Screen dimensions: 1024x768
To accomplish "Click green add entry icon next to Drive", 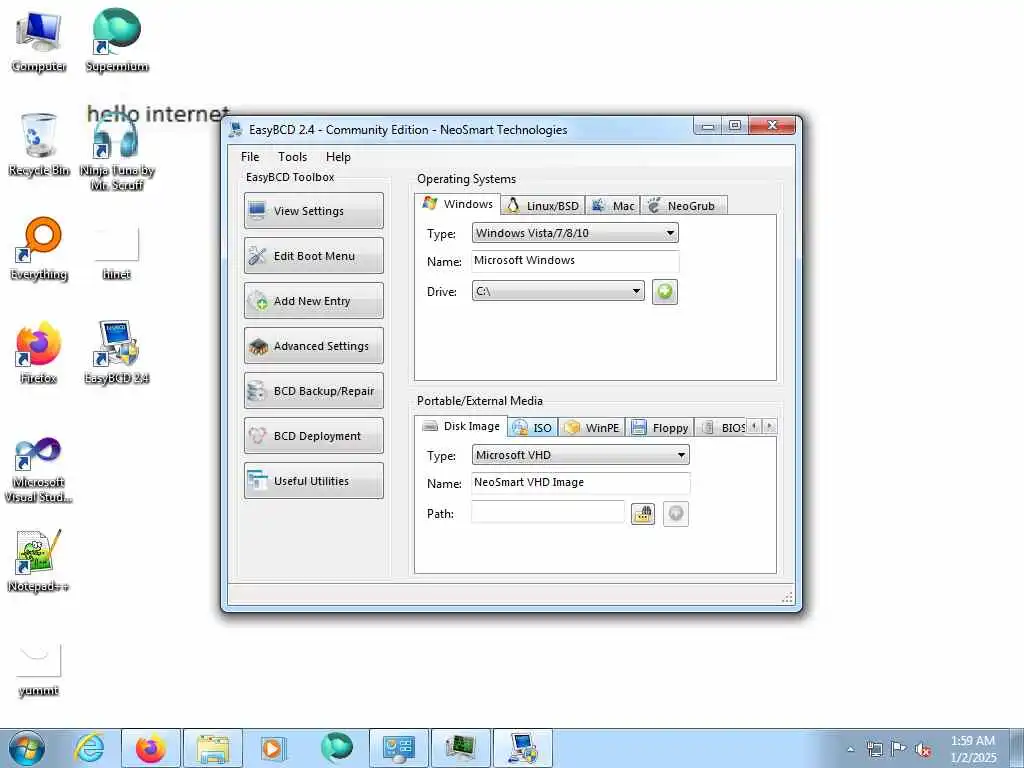I will pyautogui.click(x=664, y=291).
